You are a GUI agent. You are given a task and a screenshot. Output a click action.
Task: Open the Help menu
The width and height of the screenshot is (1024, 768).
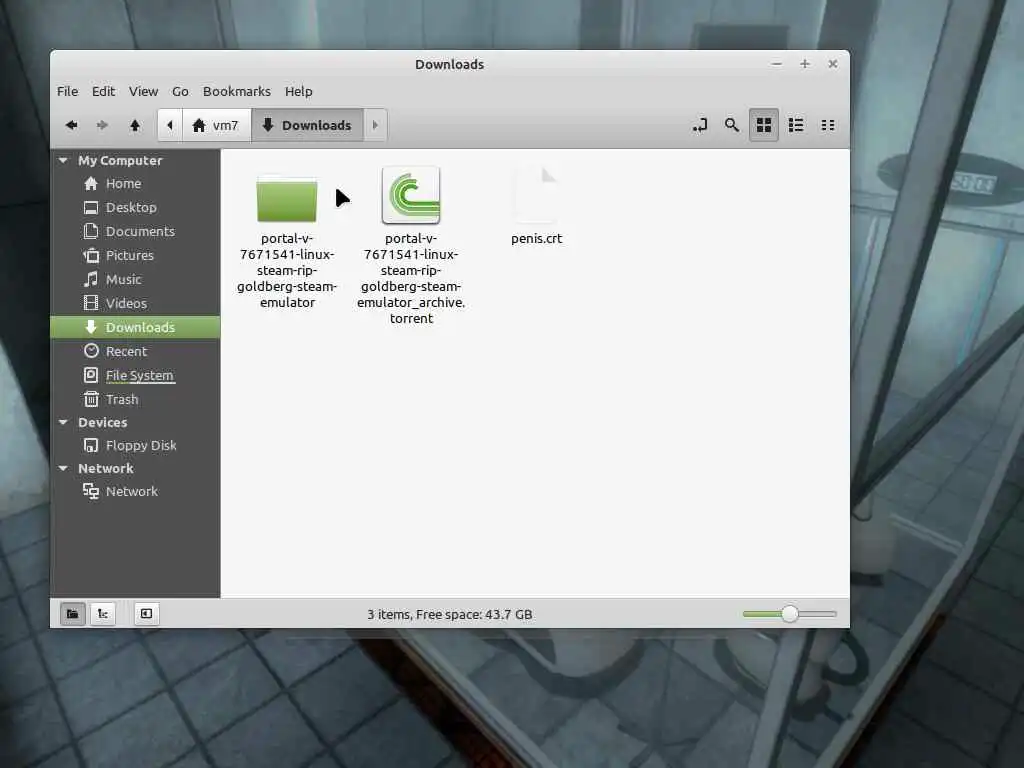pyautogui.click(x=298, y=91)
